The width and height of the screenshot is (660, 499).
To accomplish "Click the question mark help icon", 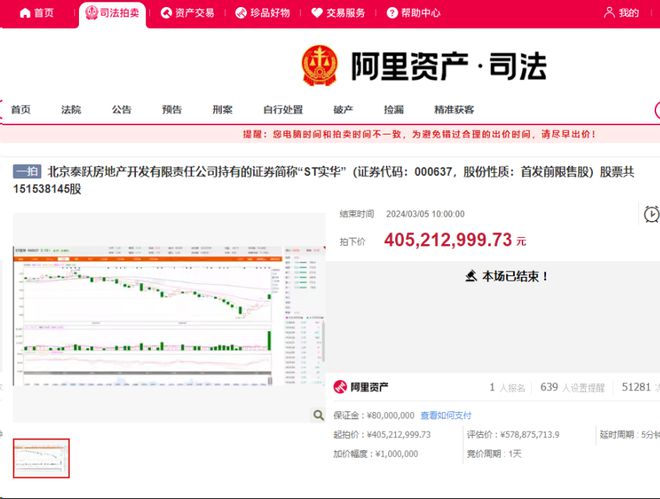I will coord(392,13).
